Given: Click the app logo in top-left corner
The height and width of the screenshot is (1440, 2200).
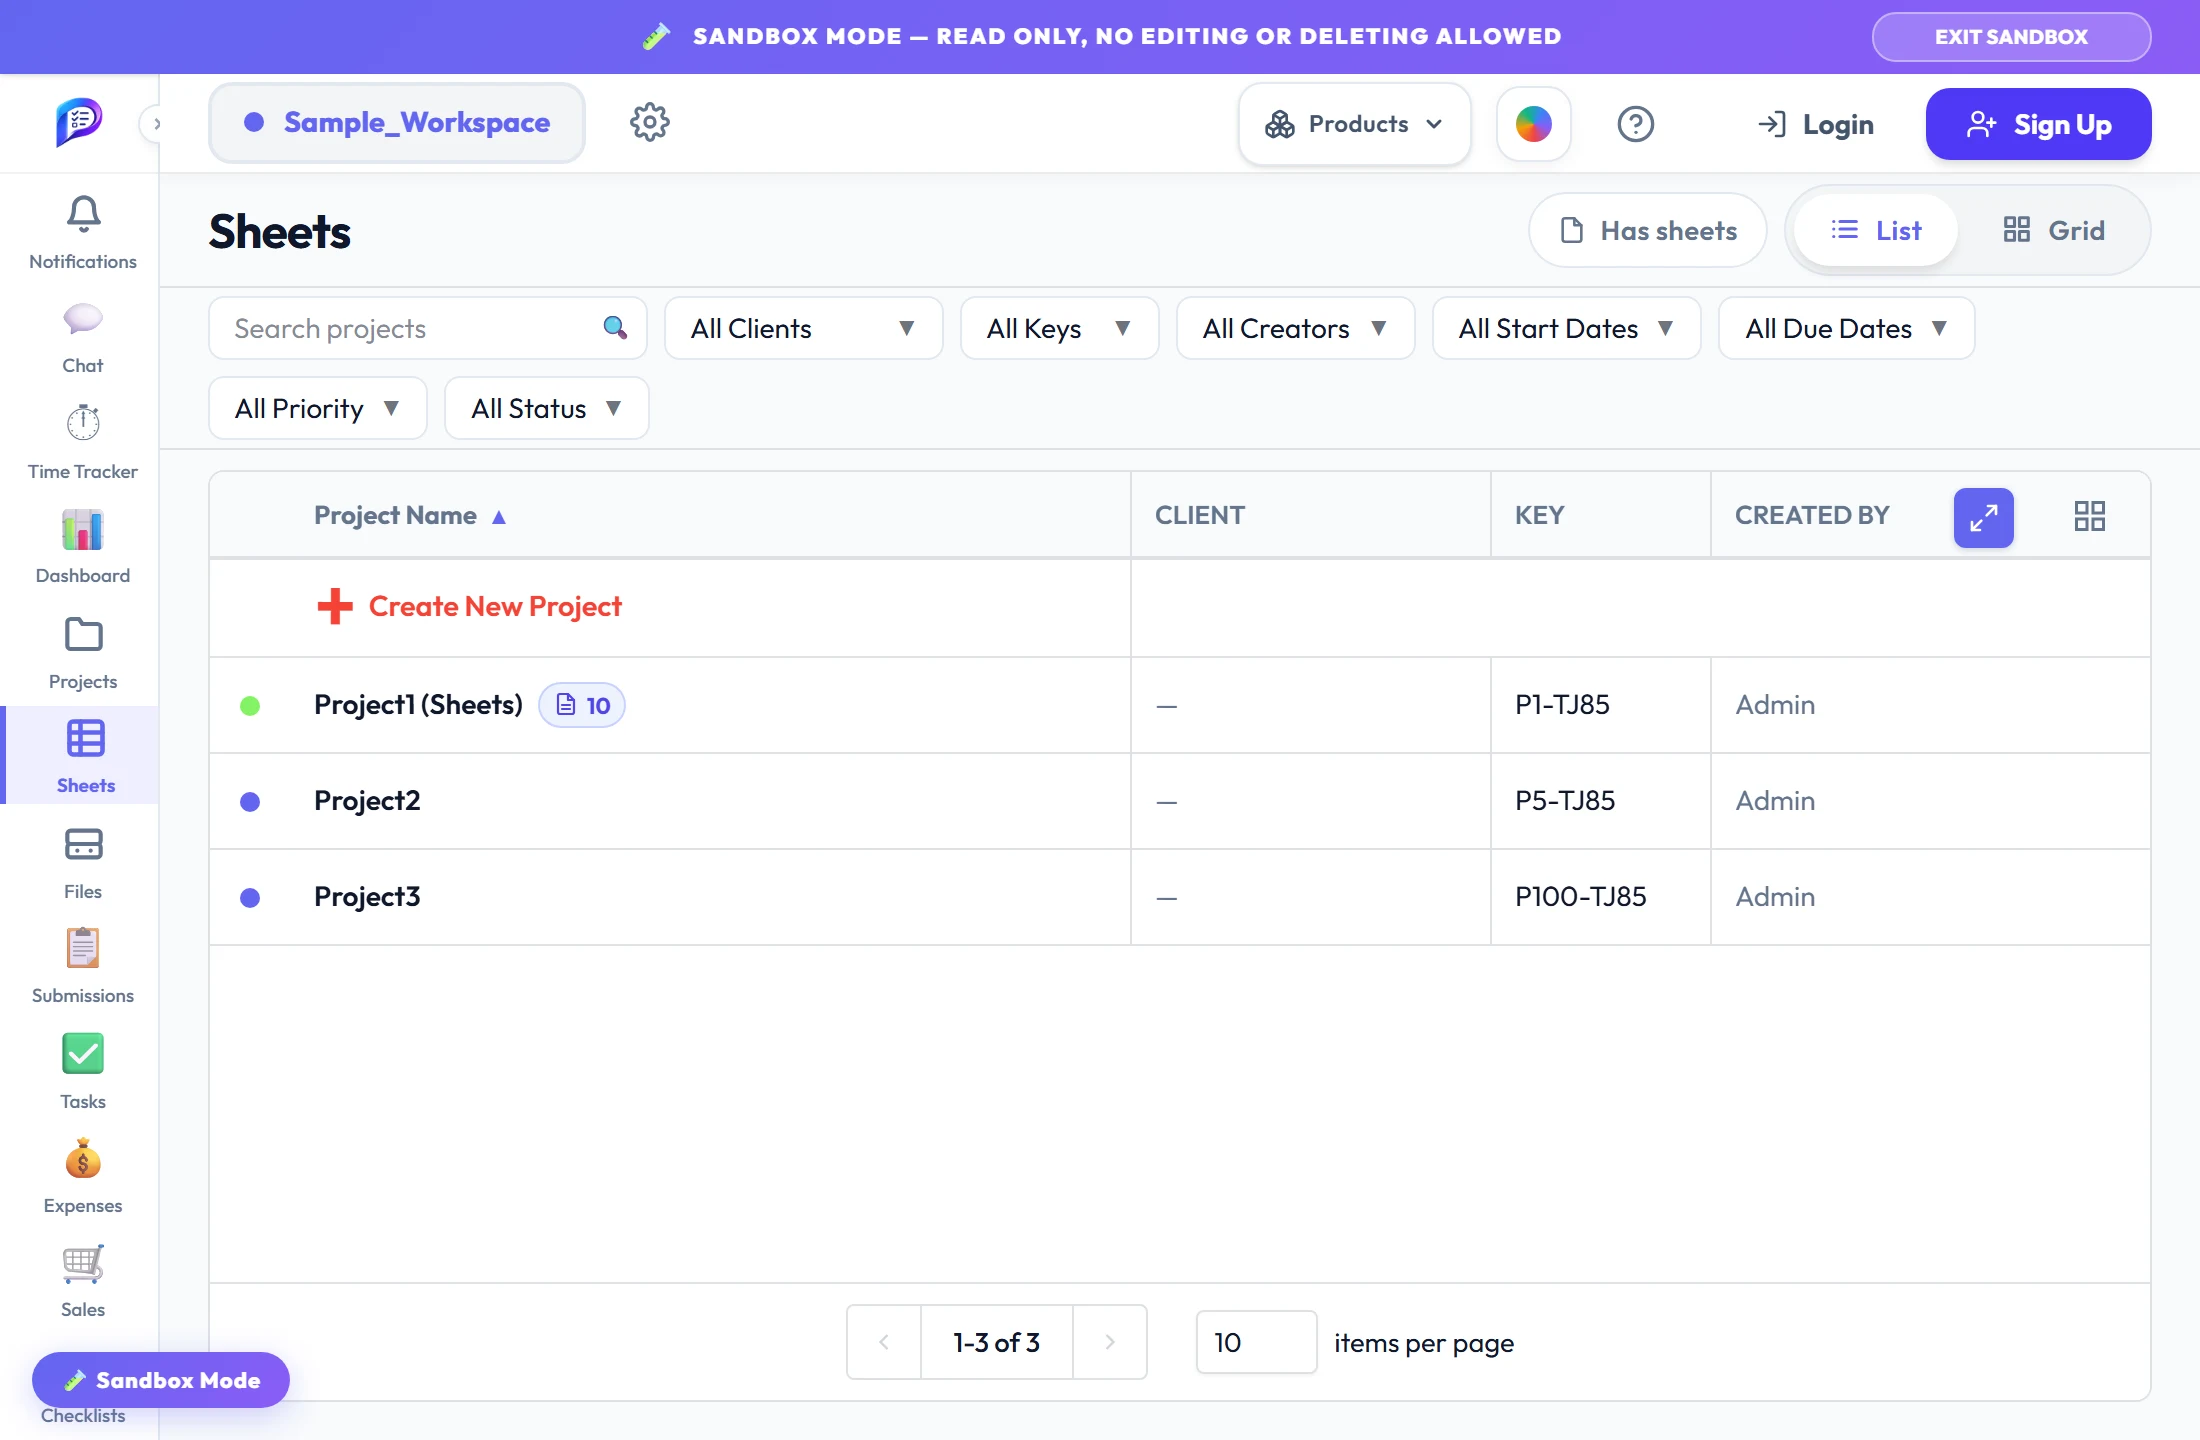Looking at the screenshot, I should pyautogui.click(x=79, y=122).
